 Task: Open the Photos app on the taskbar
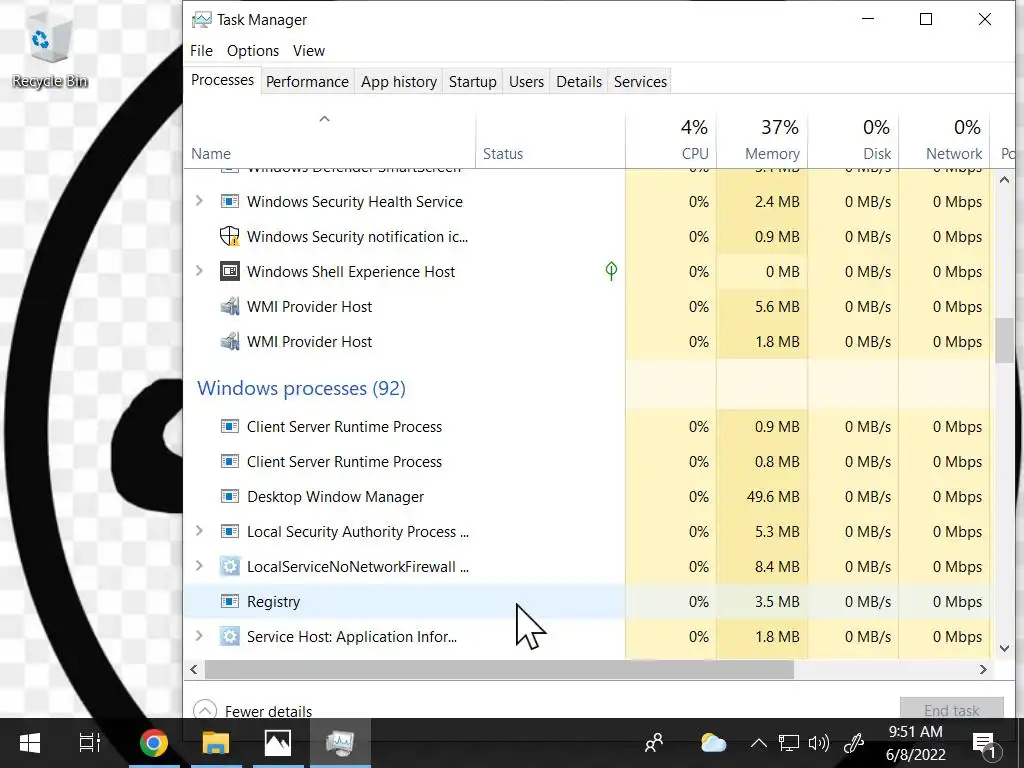point(278,743)
